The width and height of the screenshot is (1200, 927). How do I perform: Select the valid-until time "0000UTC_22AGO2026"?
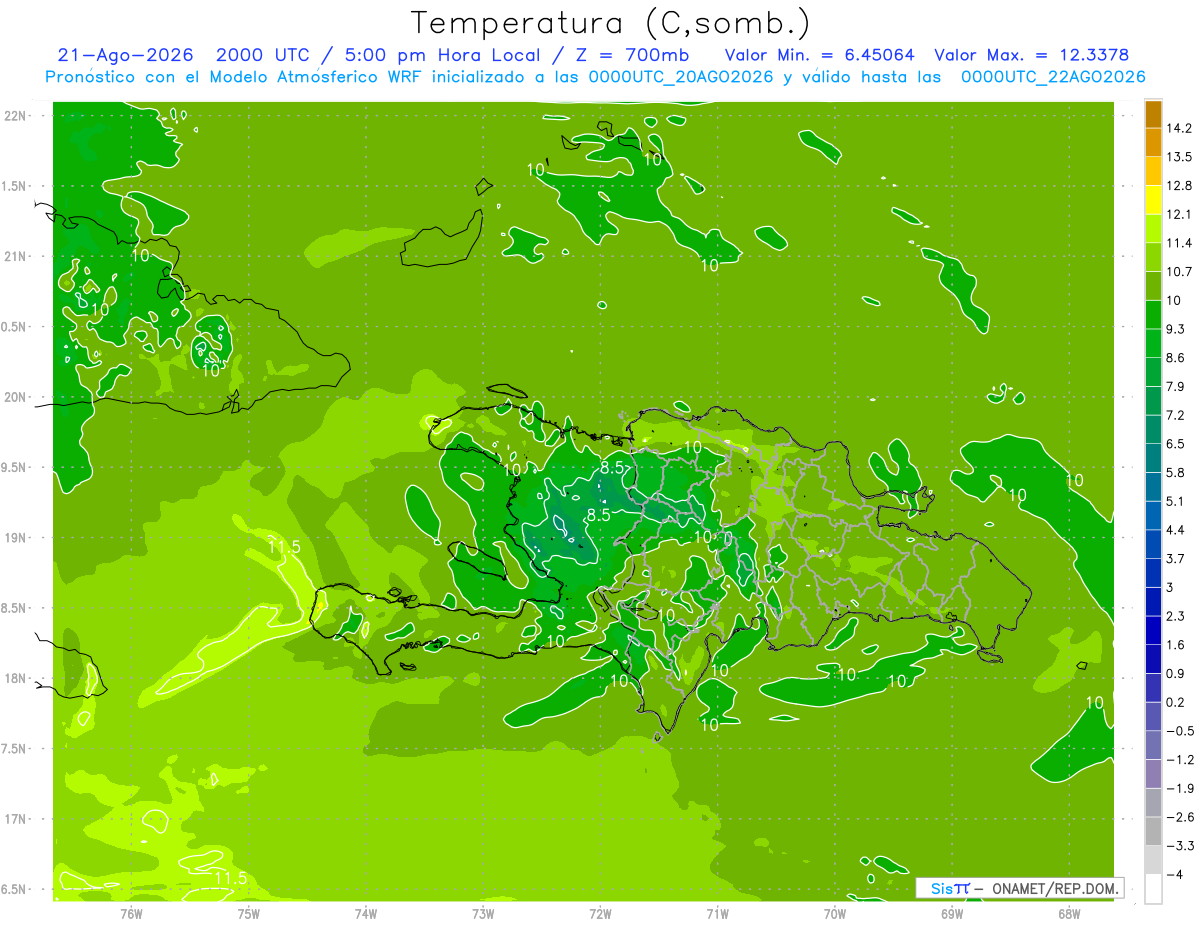pos(1053,77)
